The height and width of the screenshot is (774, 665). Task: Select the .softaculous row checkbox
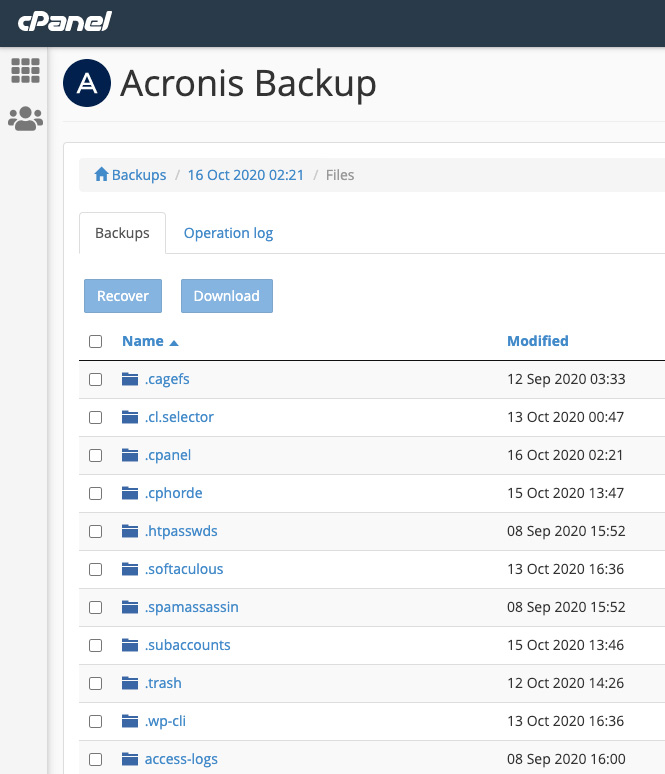point(96,569)
